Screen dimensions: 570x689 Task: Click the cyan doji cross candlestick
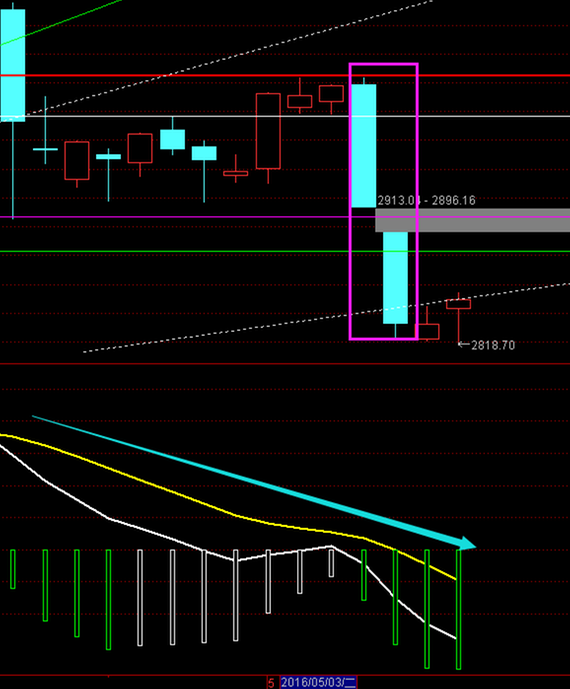coord(45,149)
